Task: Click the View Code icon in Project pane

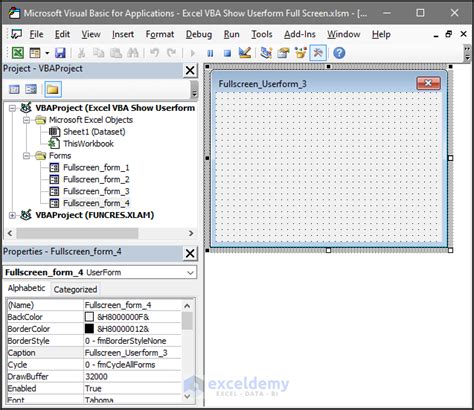Action: [x=14, y=89]
